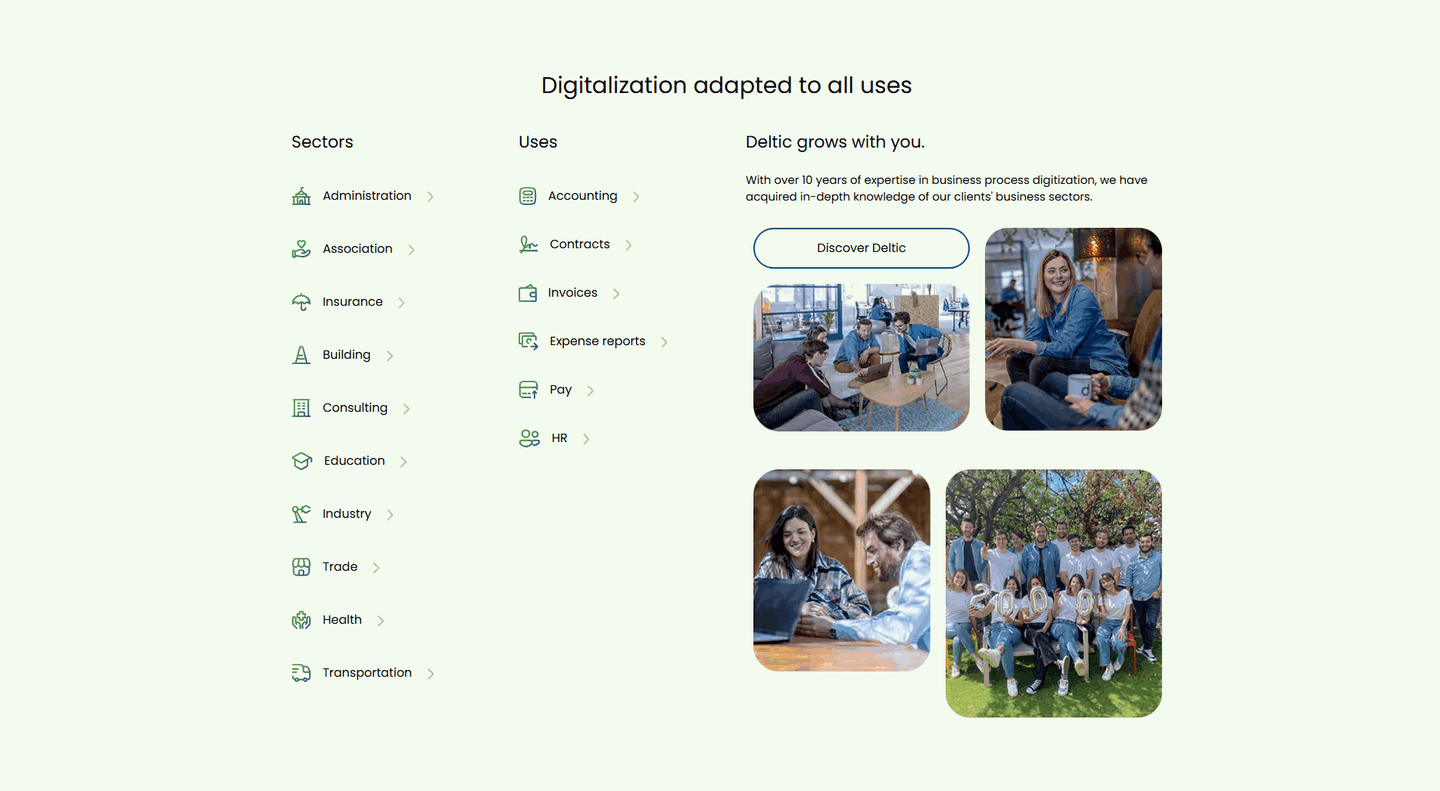Expand the Invoices chevron arrow

click(x=616, y=294)
